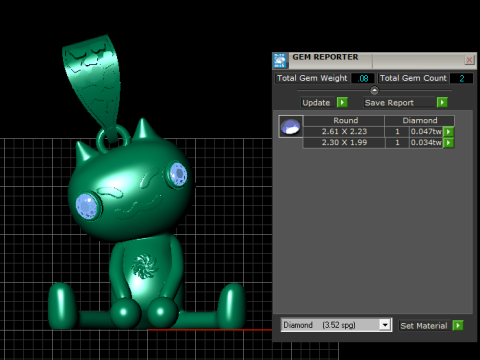The width and height of the screenshot is (480, 360).
Task: Click the Total Gem Count label
Action: pos(413,78)
